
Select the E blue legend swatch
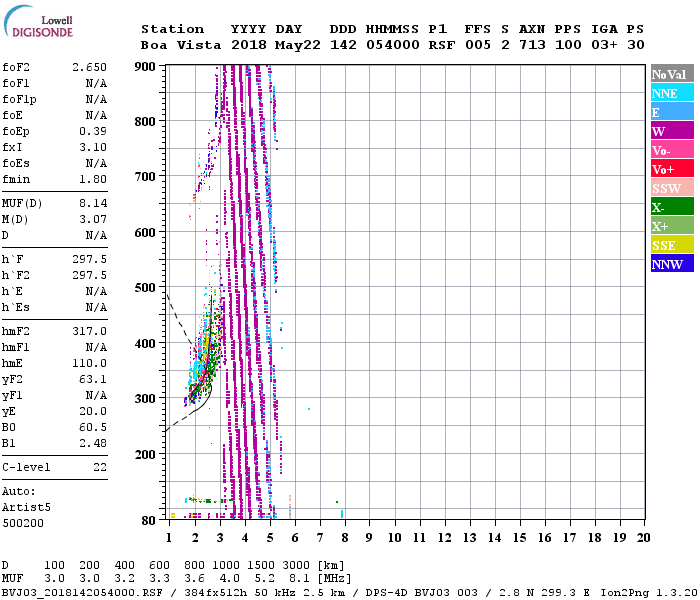tap(672, 112)
